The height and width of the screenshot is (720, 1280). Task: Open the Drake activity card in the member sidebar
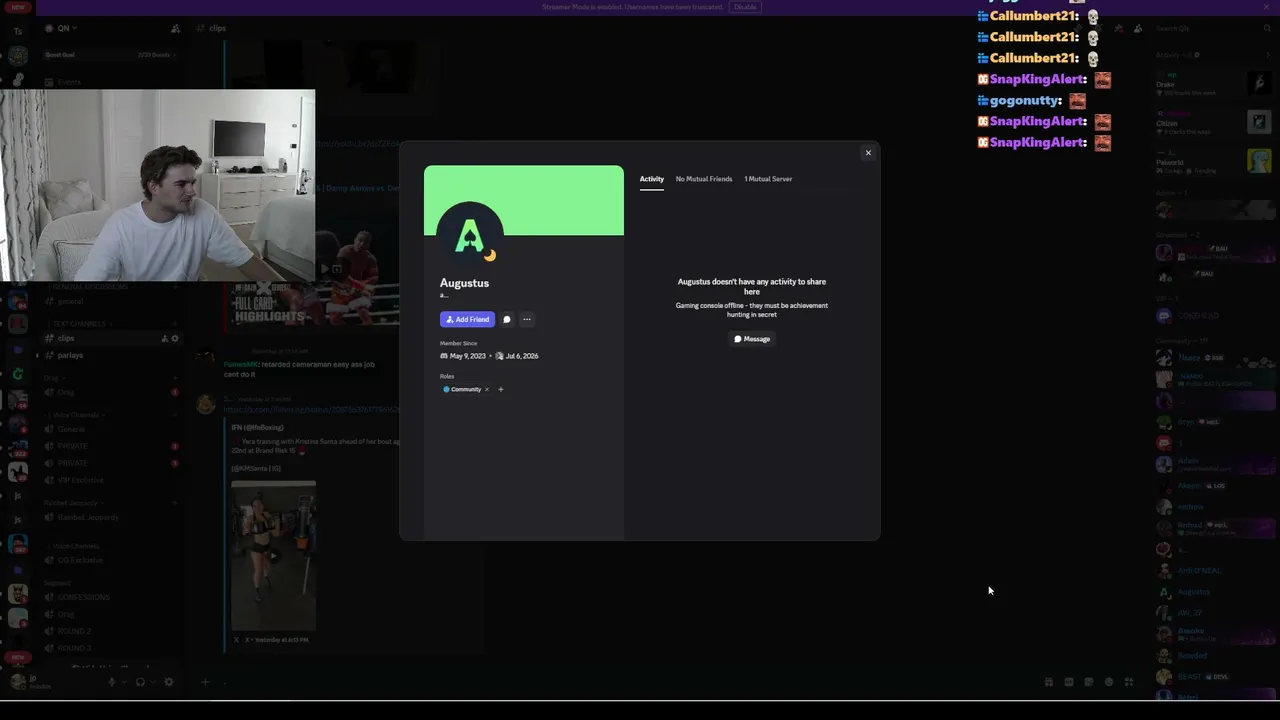pyautogui.click(x=1213, y=85)
